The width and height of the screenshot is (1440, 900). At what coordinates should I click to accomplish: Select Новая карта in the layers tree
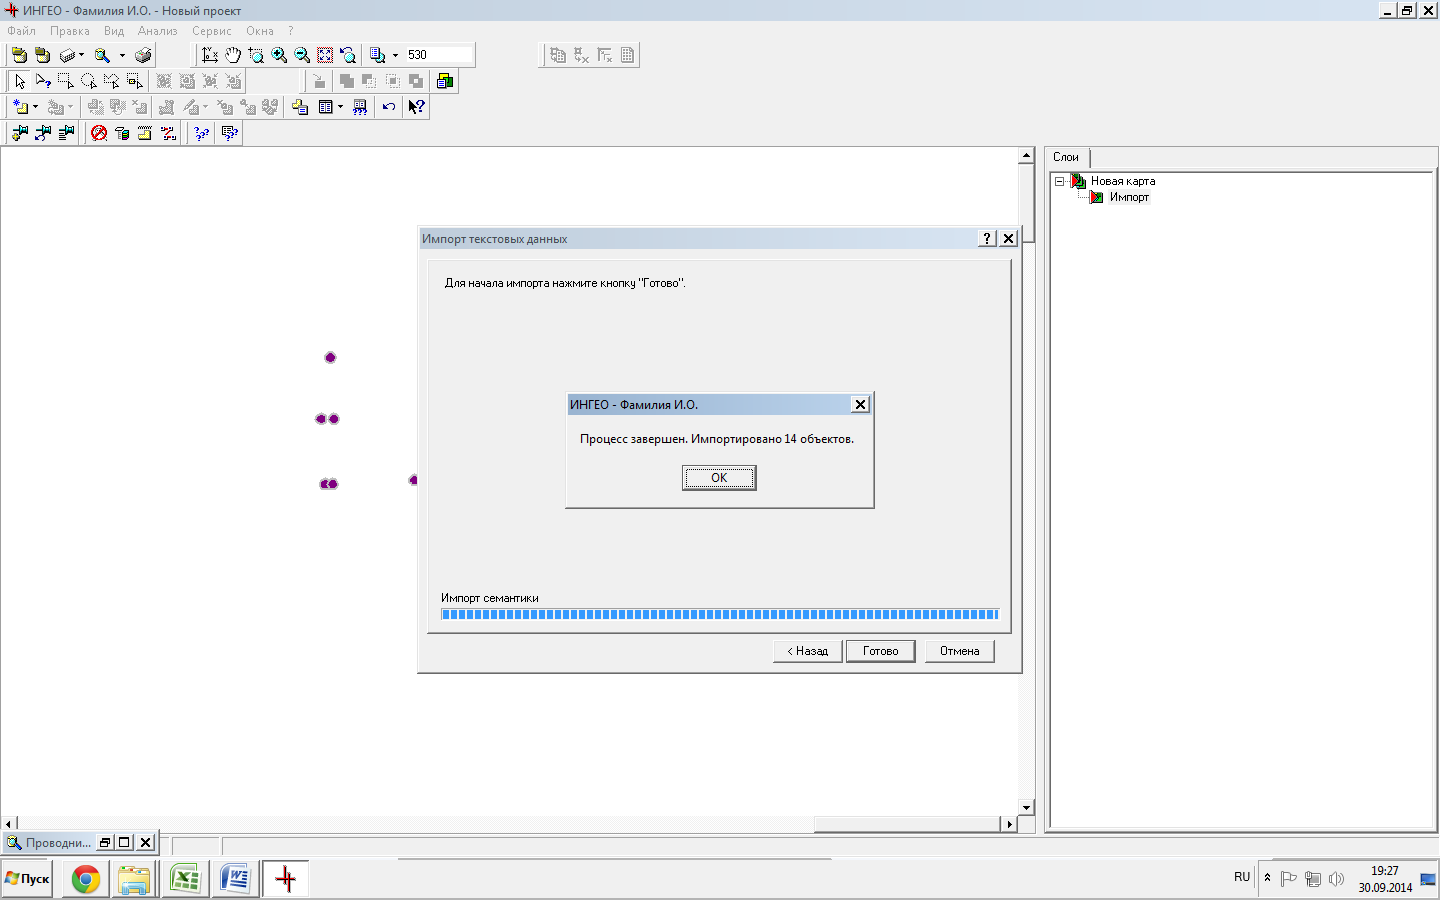tap(1123, 181)
